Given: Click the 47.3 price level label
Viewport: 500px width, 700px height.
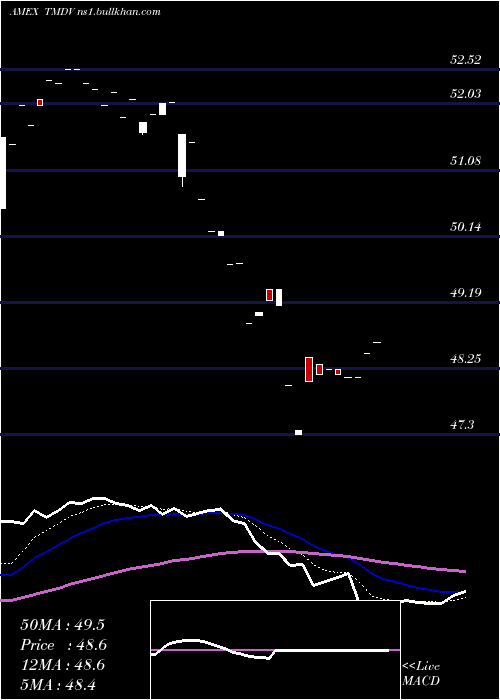Looking at the screenshot, I should coord(462,425).
